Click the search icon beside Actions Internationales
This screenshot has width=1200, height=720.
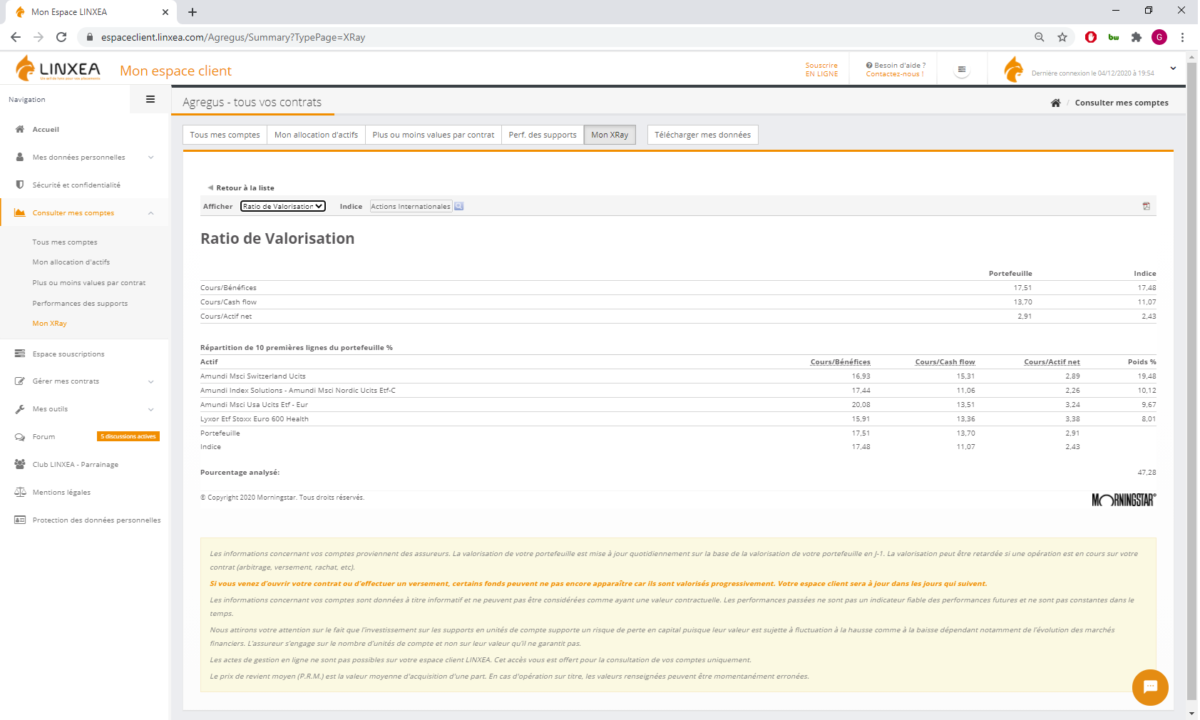[x=459, y=206]
